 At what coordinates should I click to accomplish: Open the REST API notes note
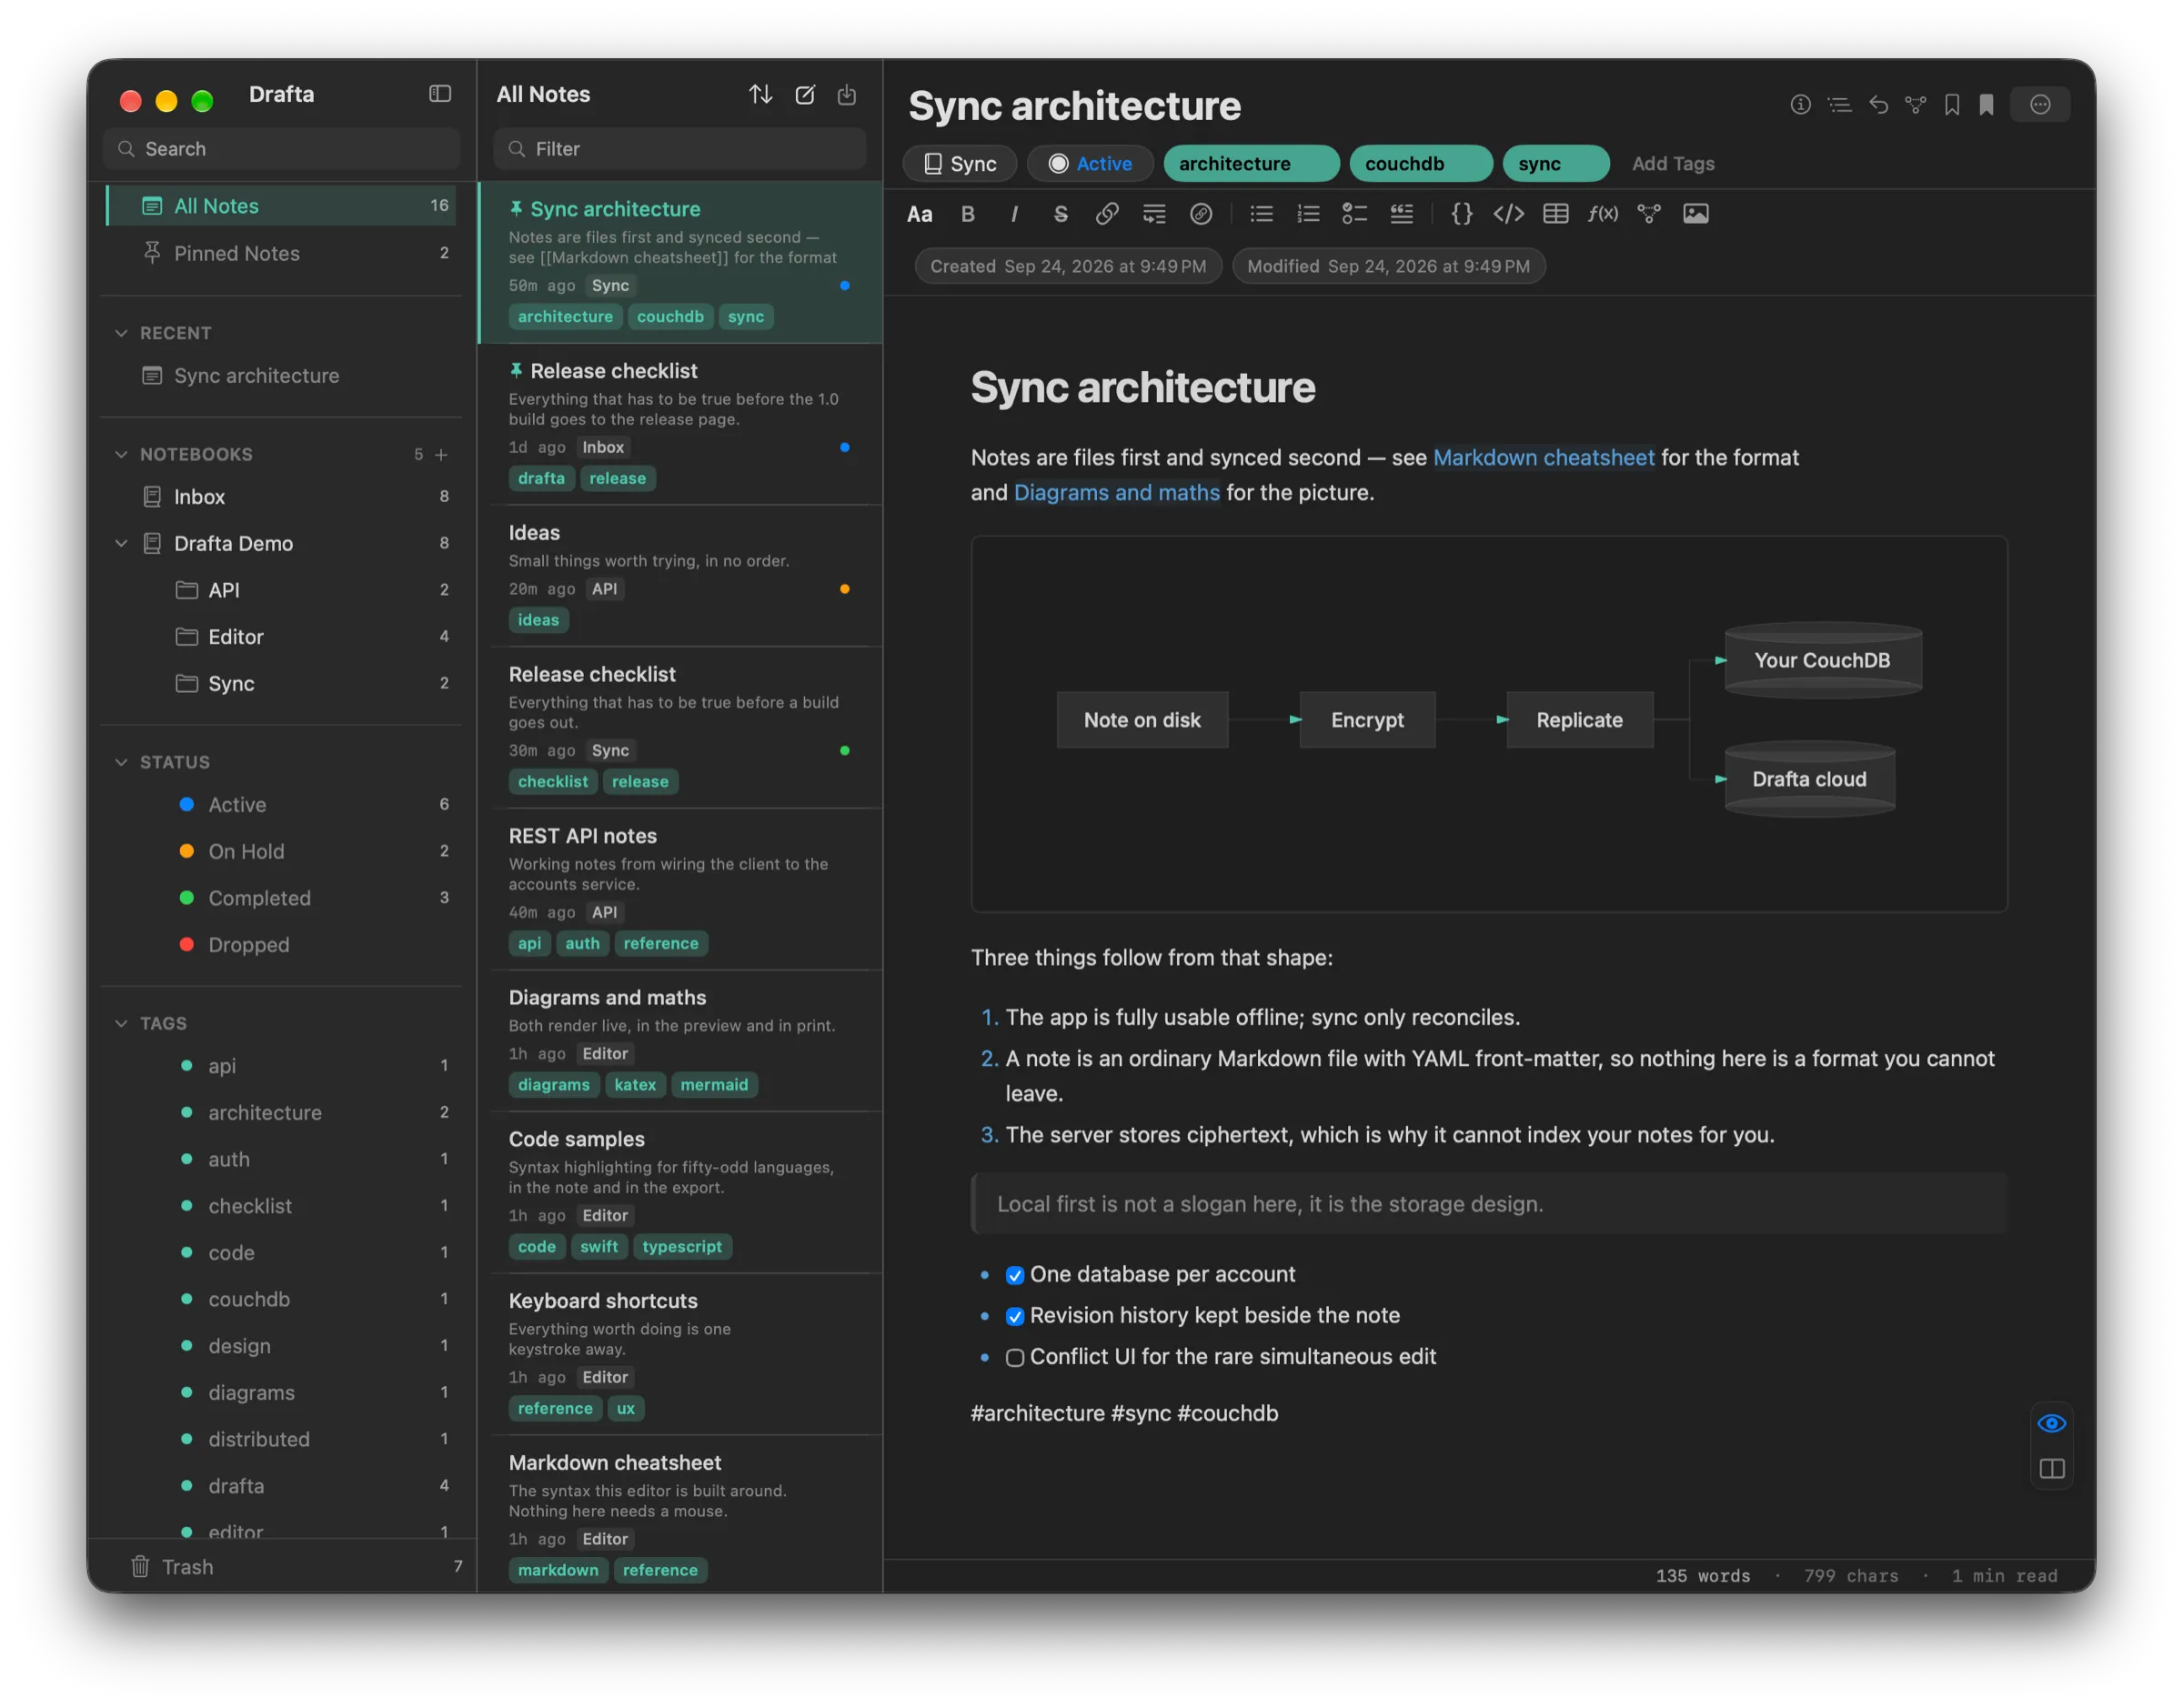click(x=680, y=889)
